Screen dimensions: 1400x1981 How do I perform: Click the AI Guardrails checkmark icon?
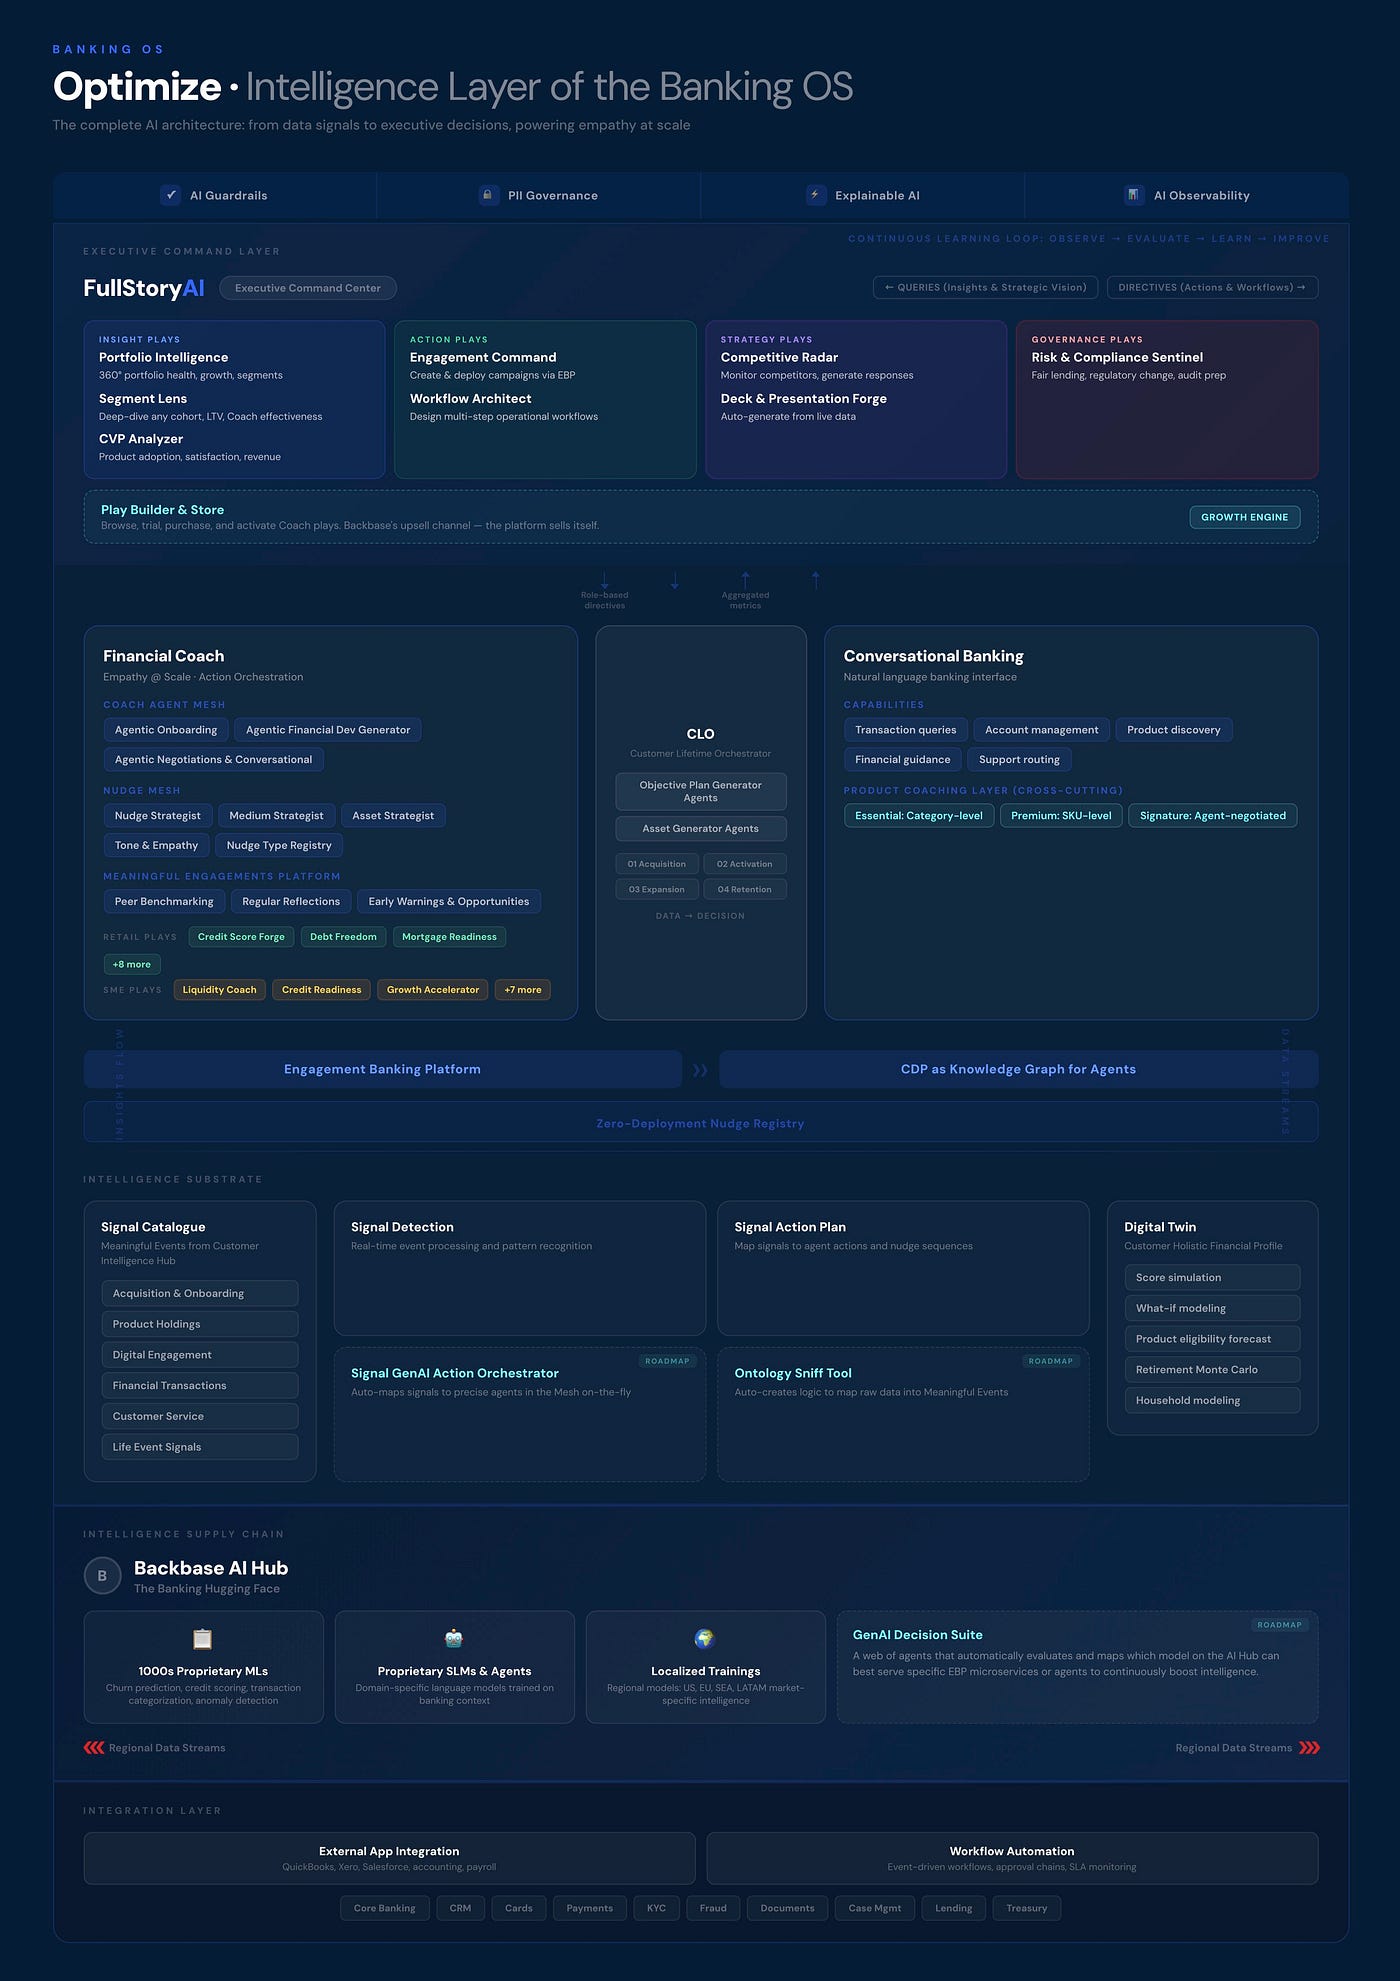[170, 195]
